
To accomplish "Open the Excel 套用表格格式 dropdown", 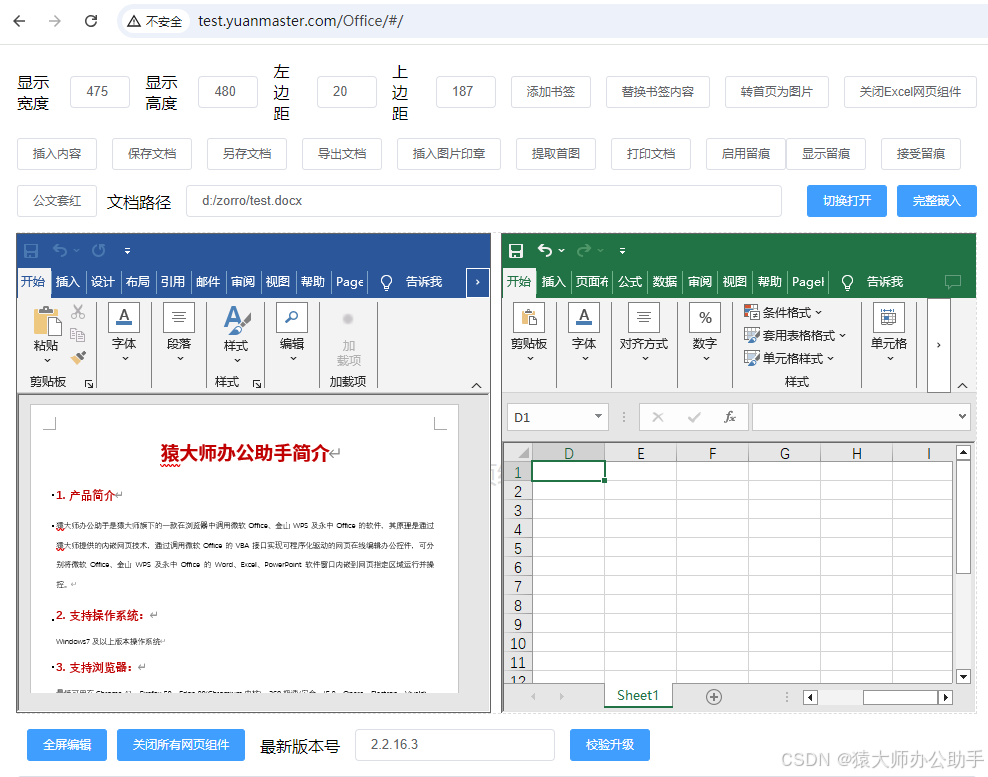I will click(795, 335).
